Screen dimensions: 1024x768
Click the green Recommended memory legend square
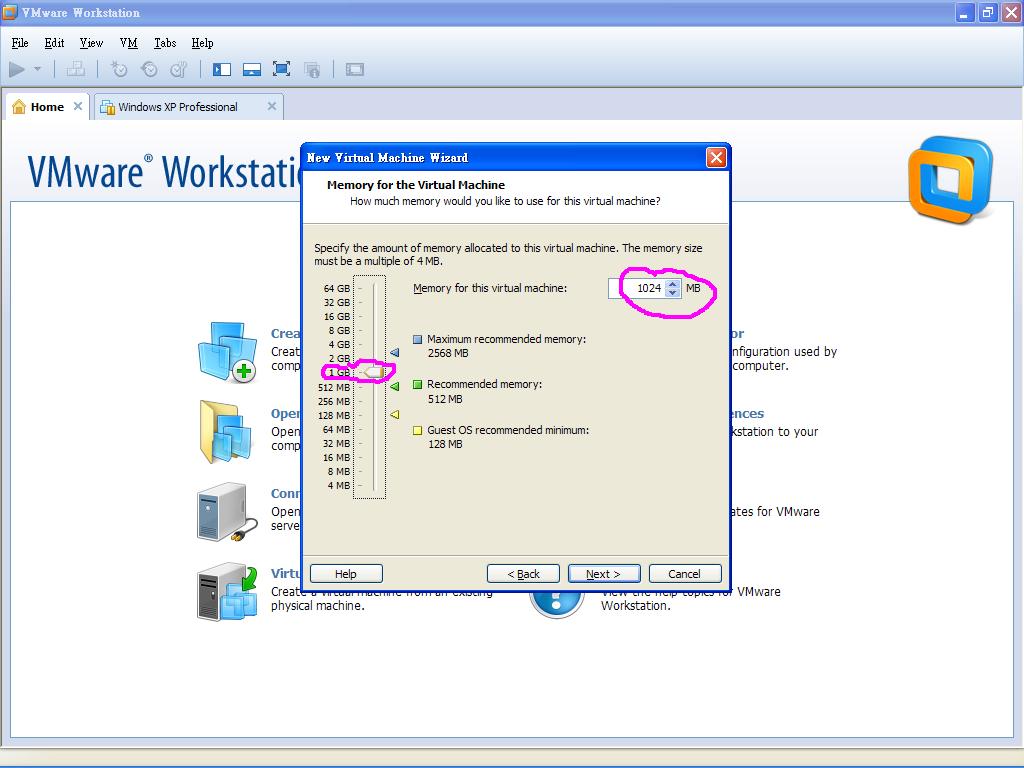click(418, 385)
